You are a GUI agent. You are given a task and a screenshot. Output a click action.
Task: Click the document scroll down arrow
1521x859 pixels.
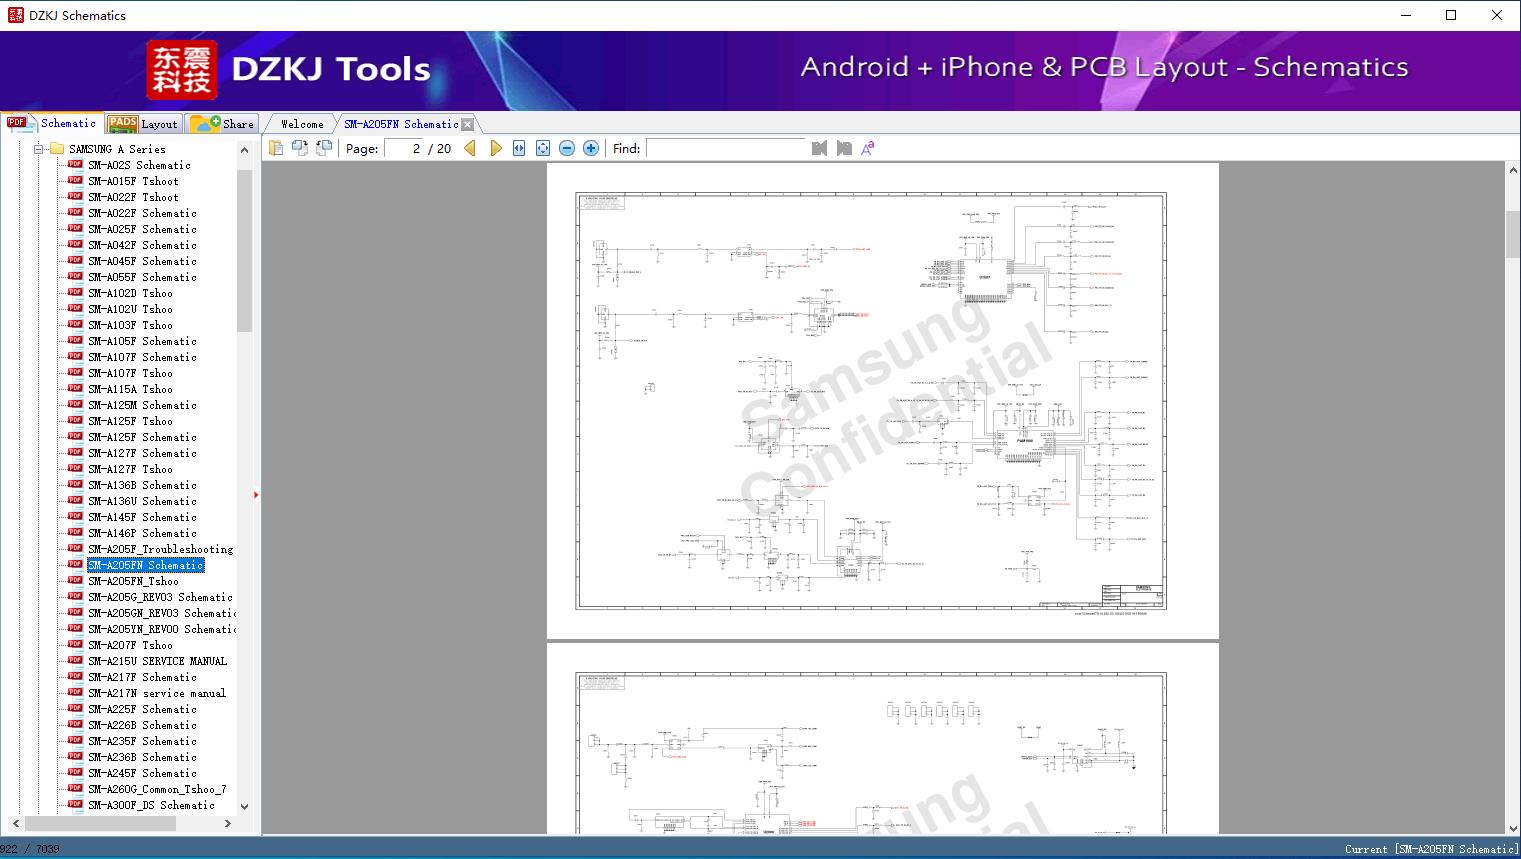tap(1512, 827)
